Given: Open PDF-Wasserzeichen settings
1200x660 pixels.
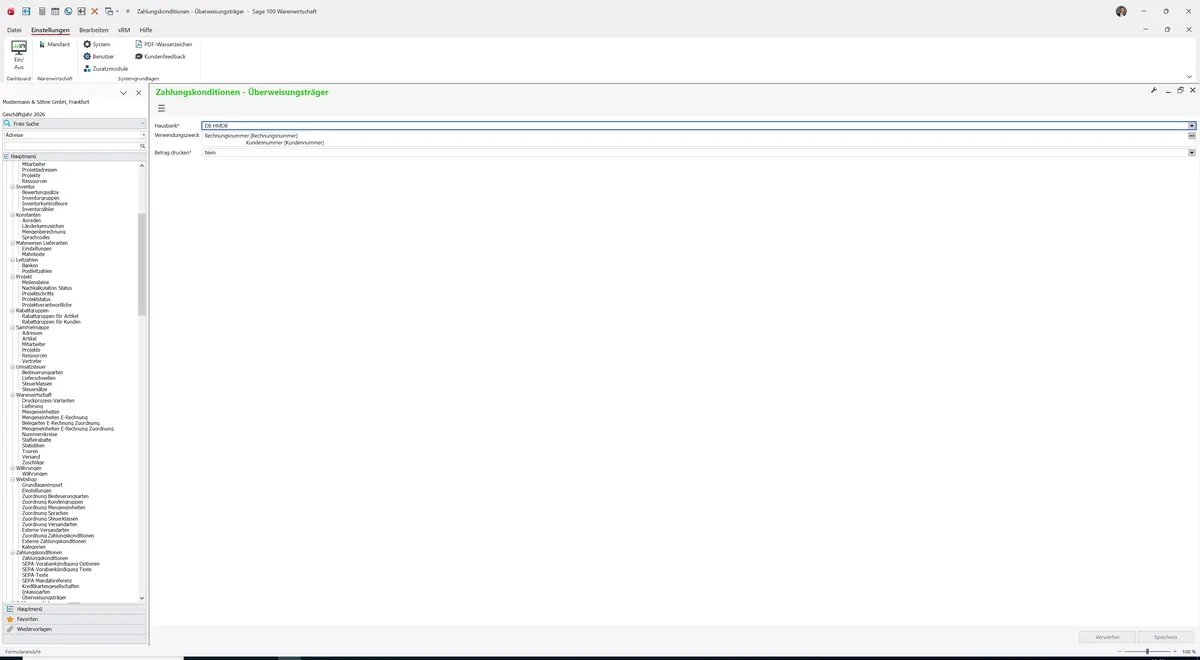Looking at the screenshot, I should pos(164,44).
